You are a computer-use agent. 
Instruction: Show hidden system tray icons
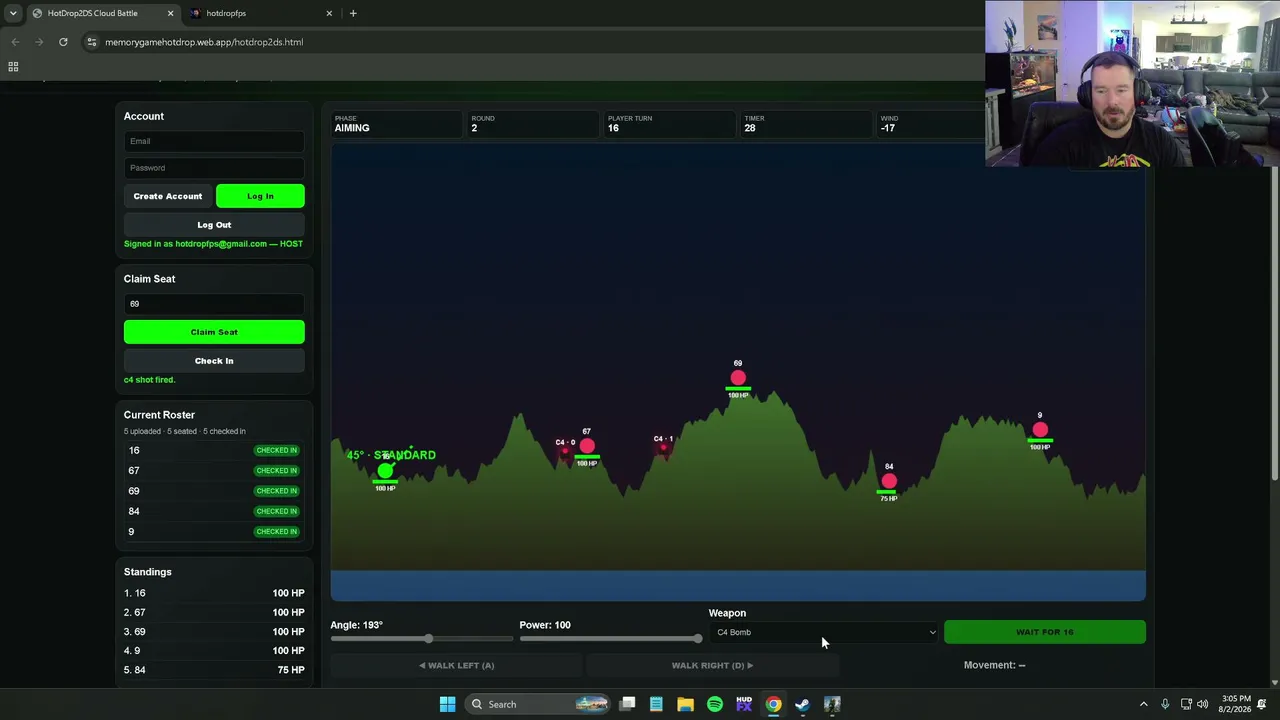point(1144,704)
